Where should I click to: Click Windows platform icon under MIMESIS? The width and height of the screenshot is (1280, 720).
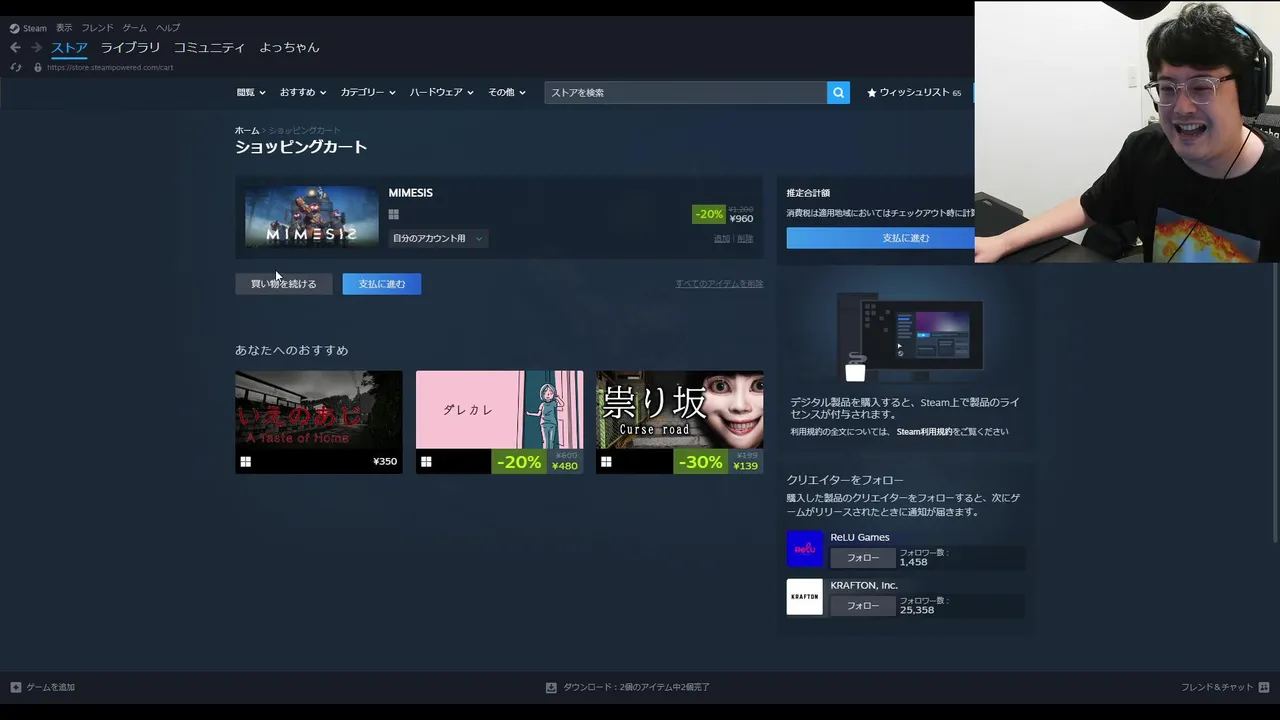click(x=394, y=214)
